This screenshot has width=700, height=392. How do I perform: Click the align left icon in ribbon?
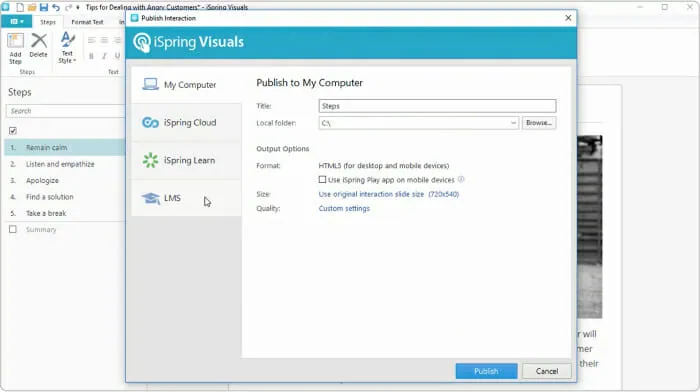[92, 40]
